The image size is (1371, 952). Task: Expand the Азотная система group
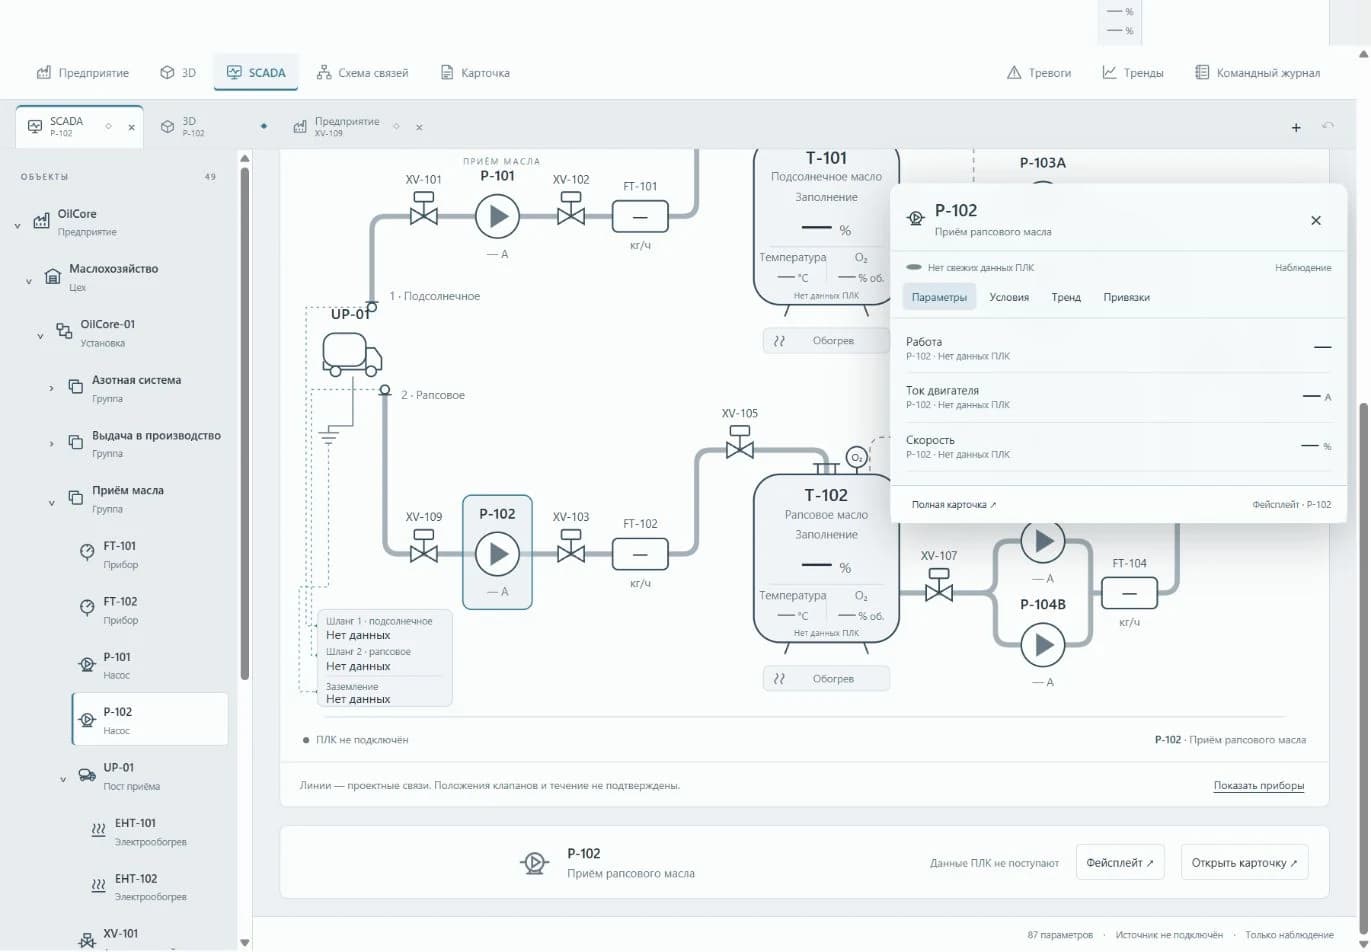coord(51,387)
